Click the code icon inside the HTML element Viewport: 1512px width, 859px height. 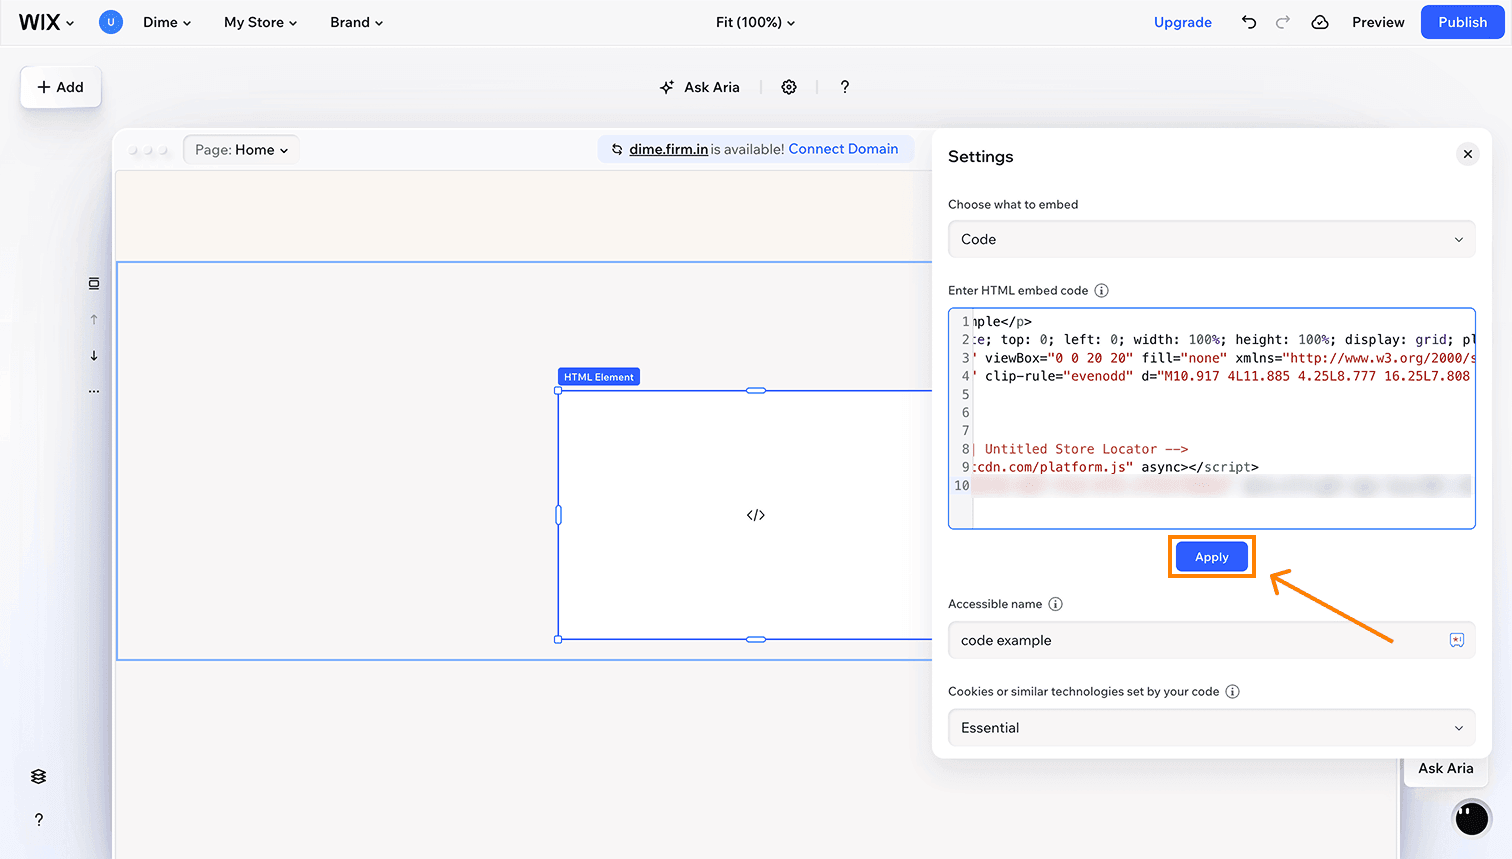point(756,515)
